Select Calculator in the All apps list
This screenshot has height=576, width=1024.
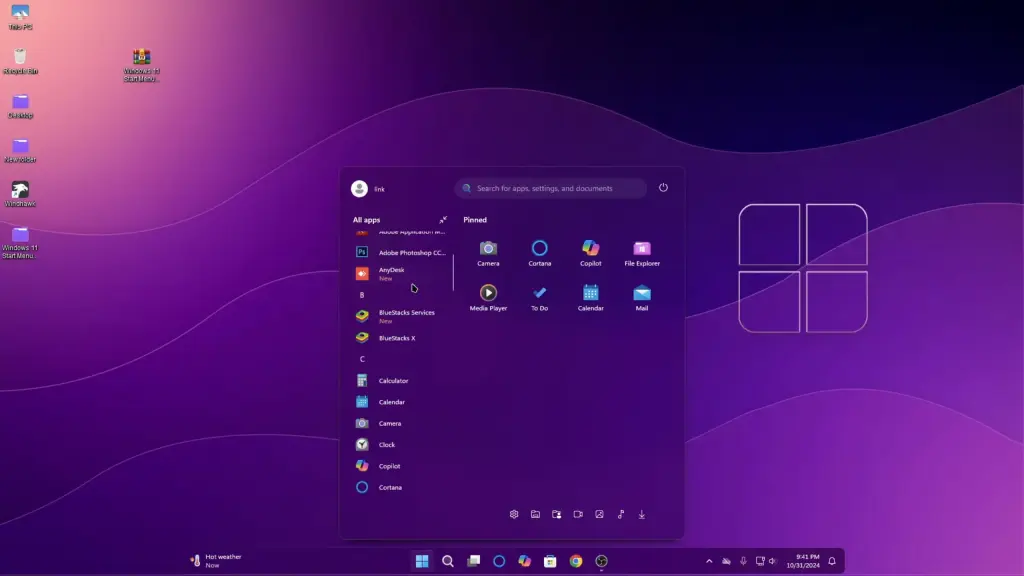pos(393,381)
